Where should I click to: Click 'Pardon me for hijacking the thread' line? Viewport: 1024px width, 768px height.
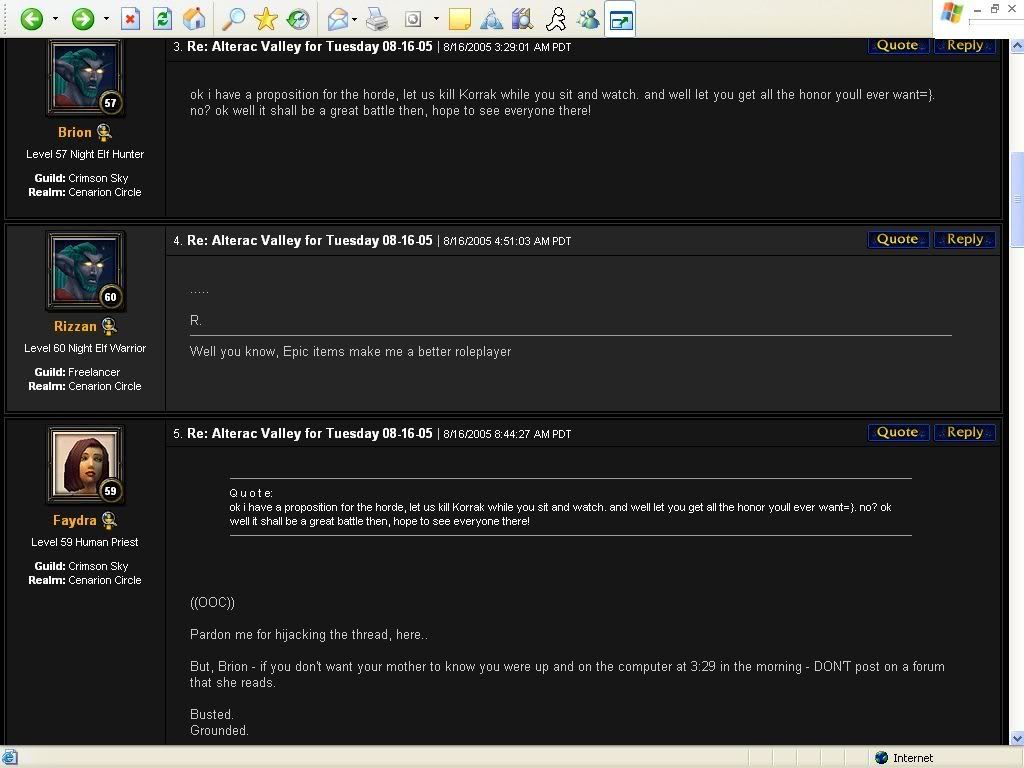tap(308, 635)
